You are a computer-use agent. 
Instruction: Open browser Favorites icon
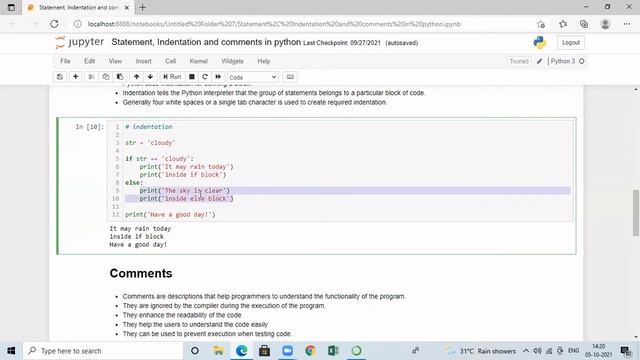click(x=563, y=24)
